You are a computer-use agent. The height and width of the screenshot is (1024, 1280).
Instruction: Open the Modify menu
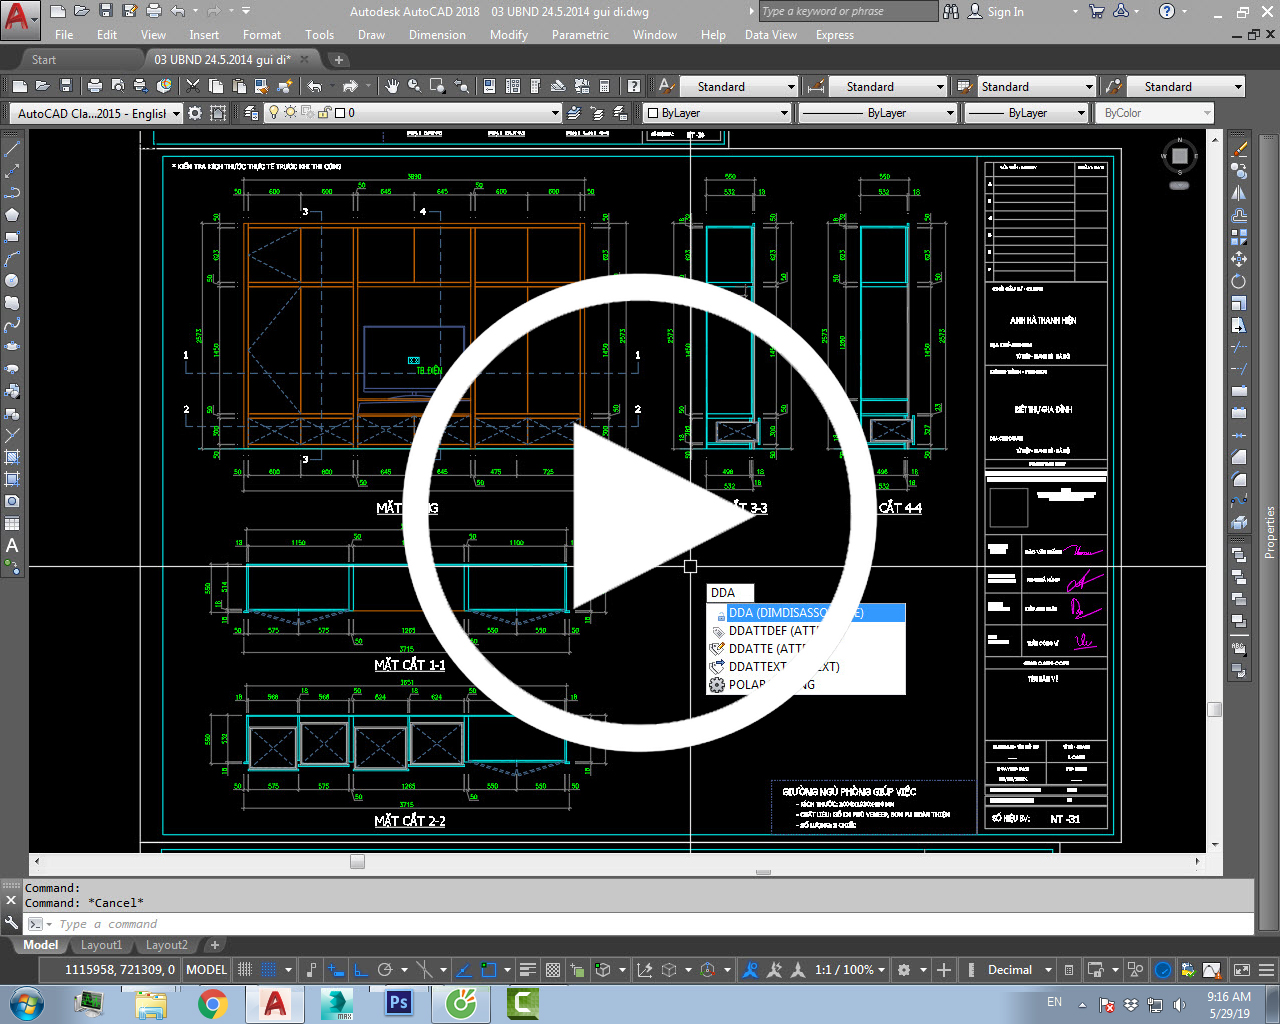click(508, 35)
